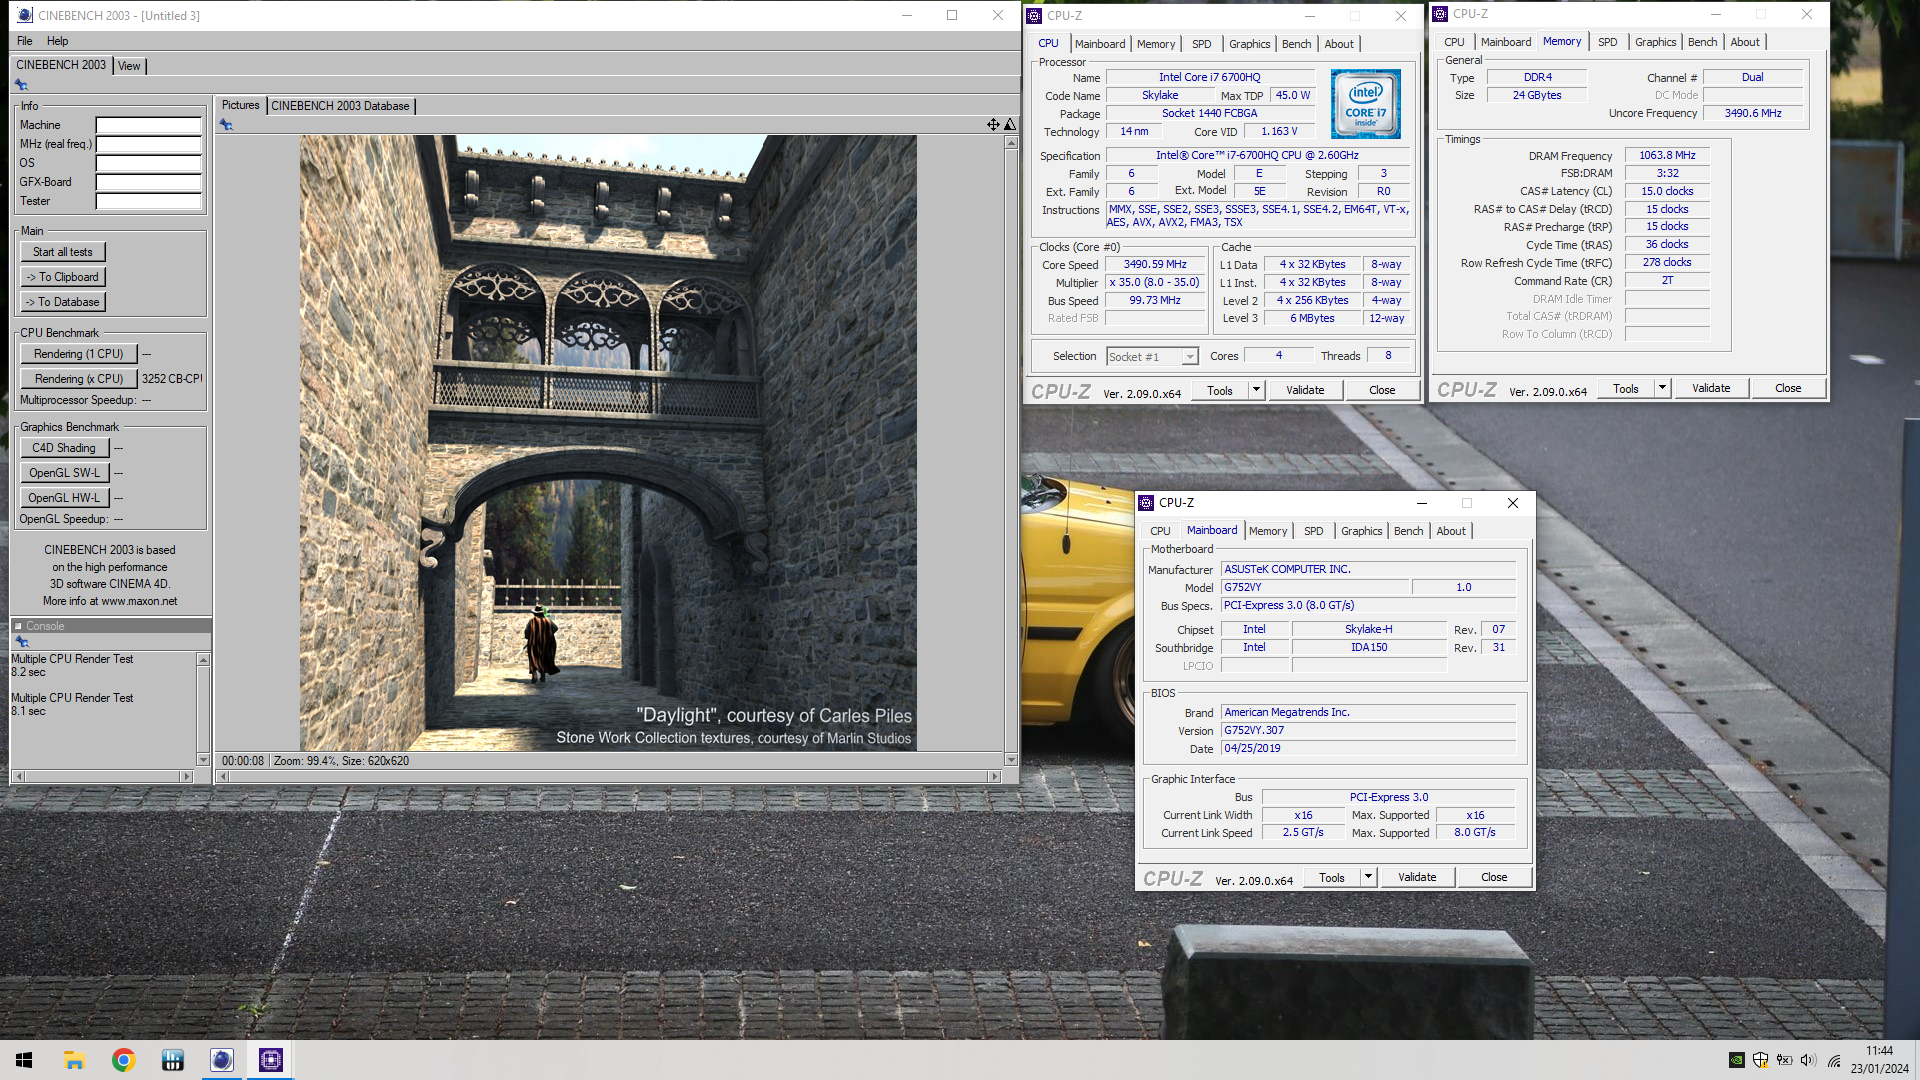The width and height of the screenshot is (1920, 1080).
Task: Click Validate in CPU-Z Mainboard window
Action: point(1417,877)
